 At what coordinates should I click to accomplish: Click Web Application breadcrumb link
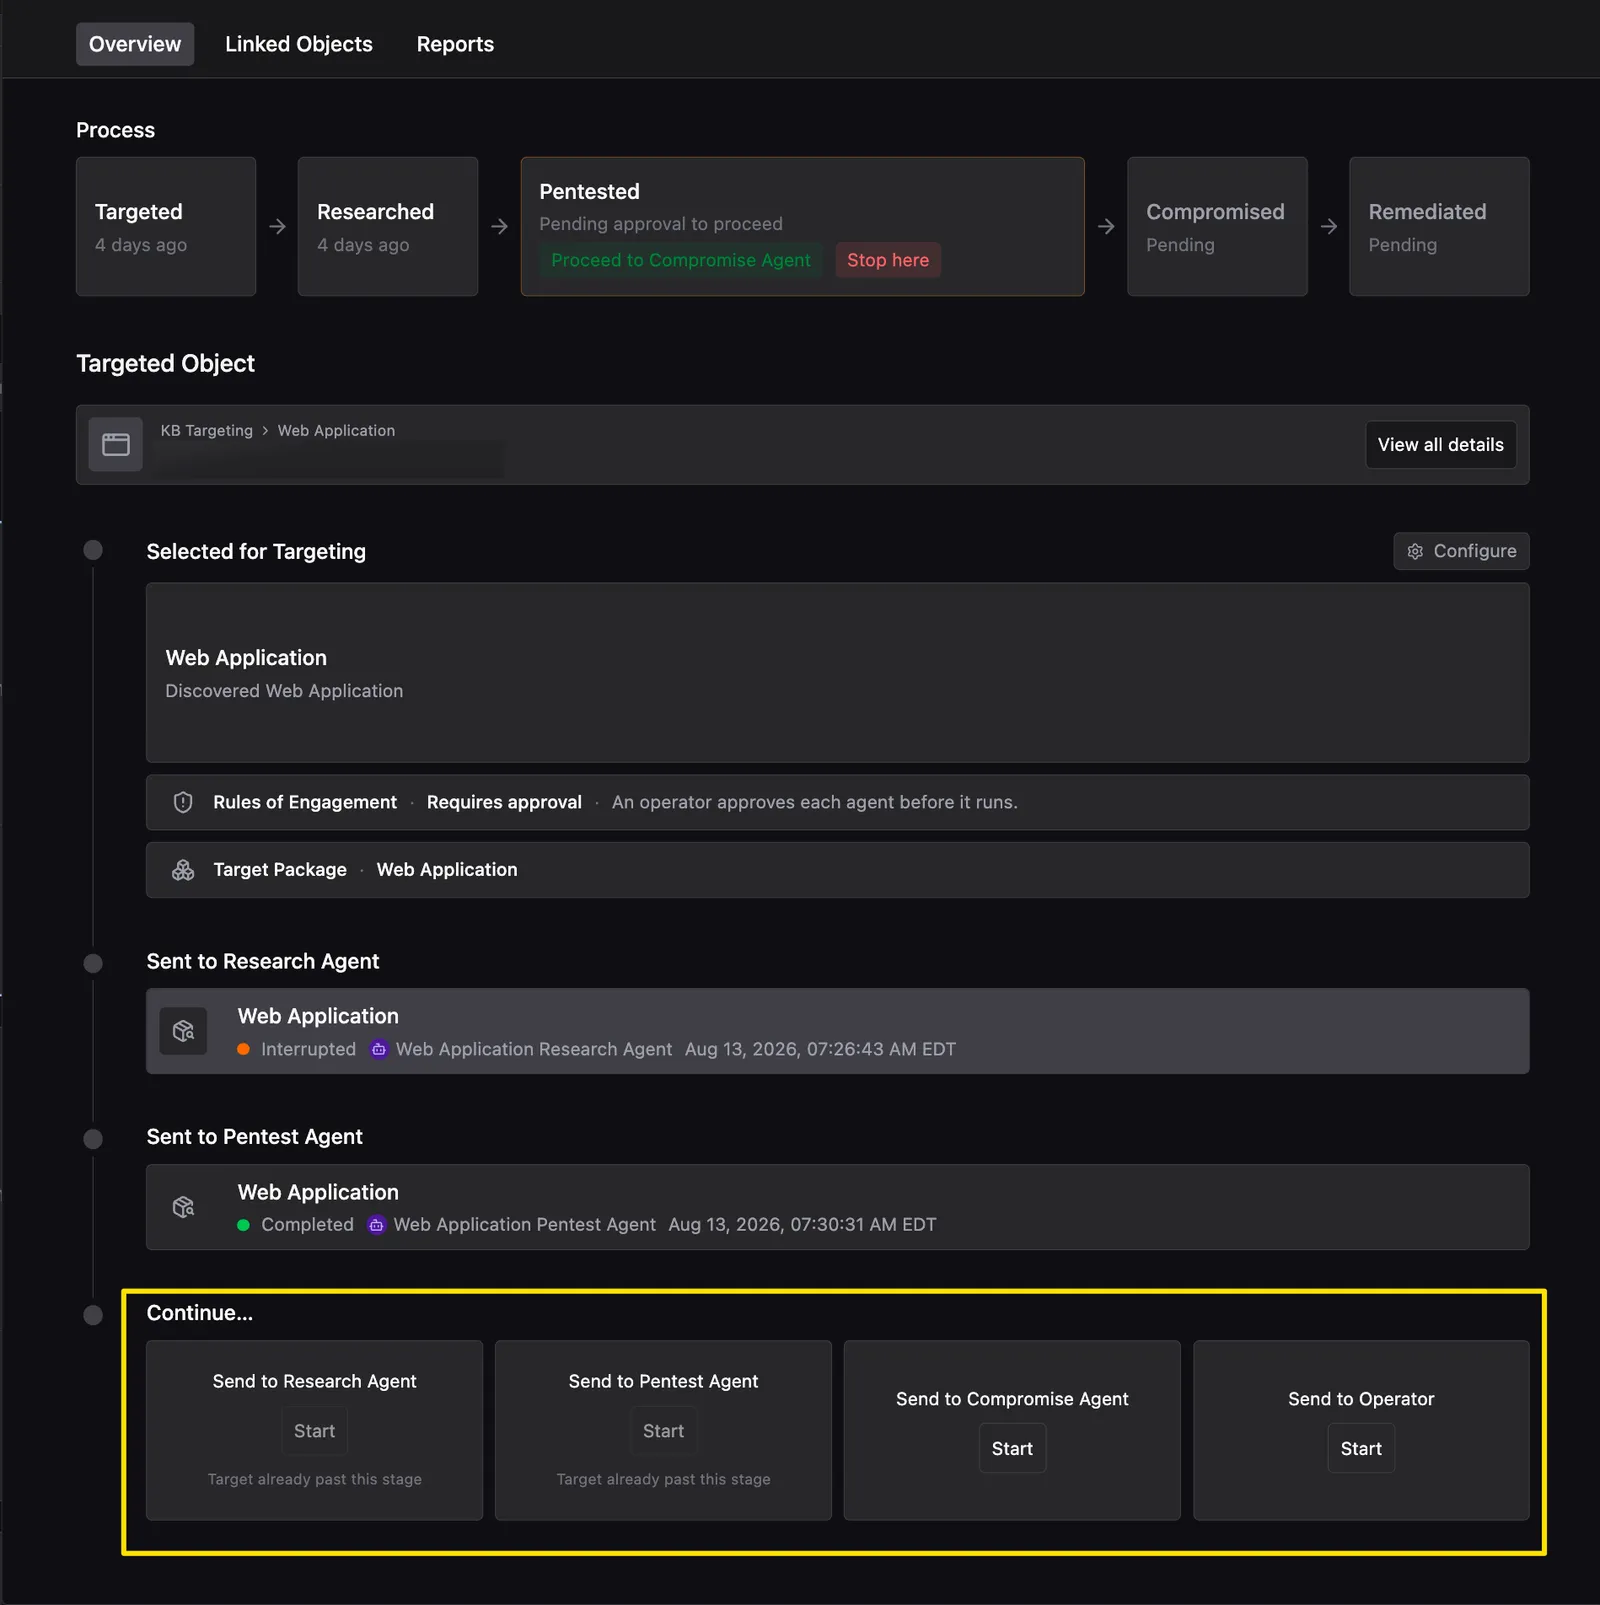pos(336,430)
